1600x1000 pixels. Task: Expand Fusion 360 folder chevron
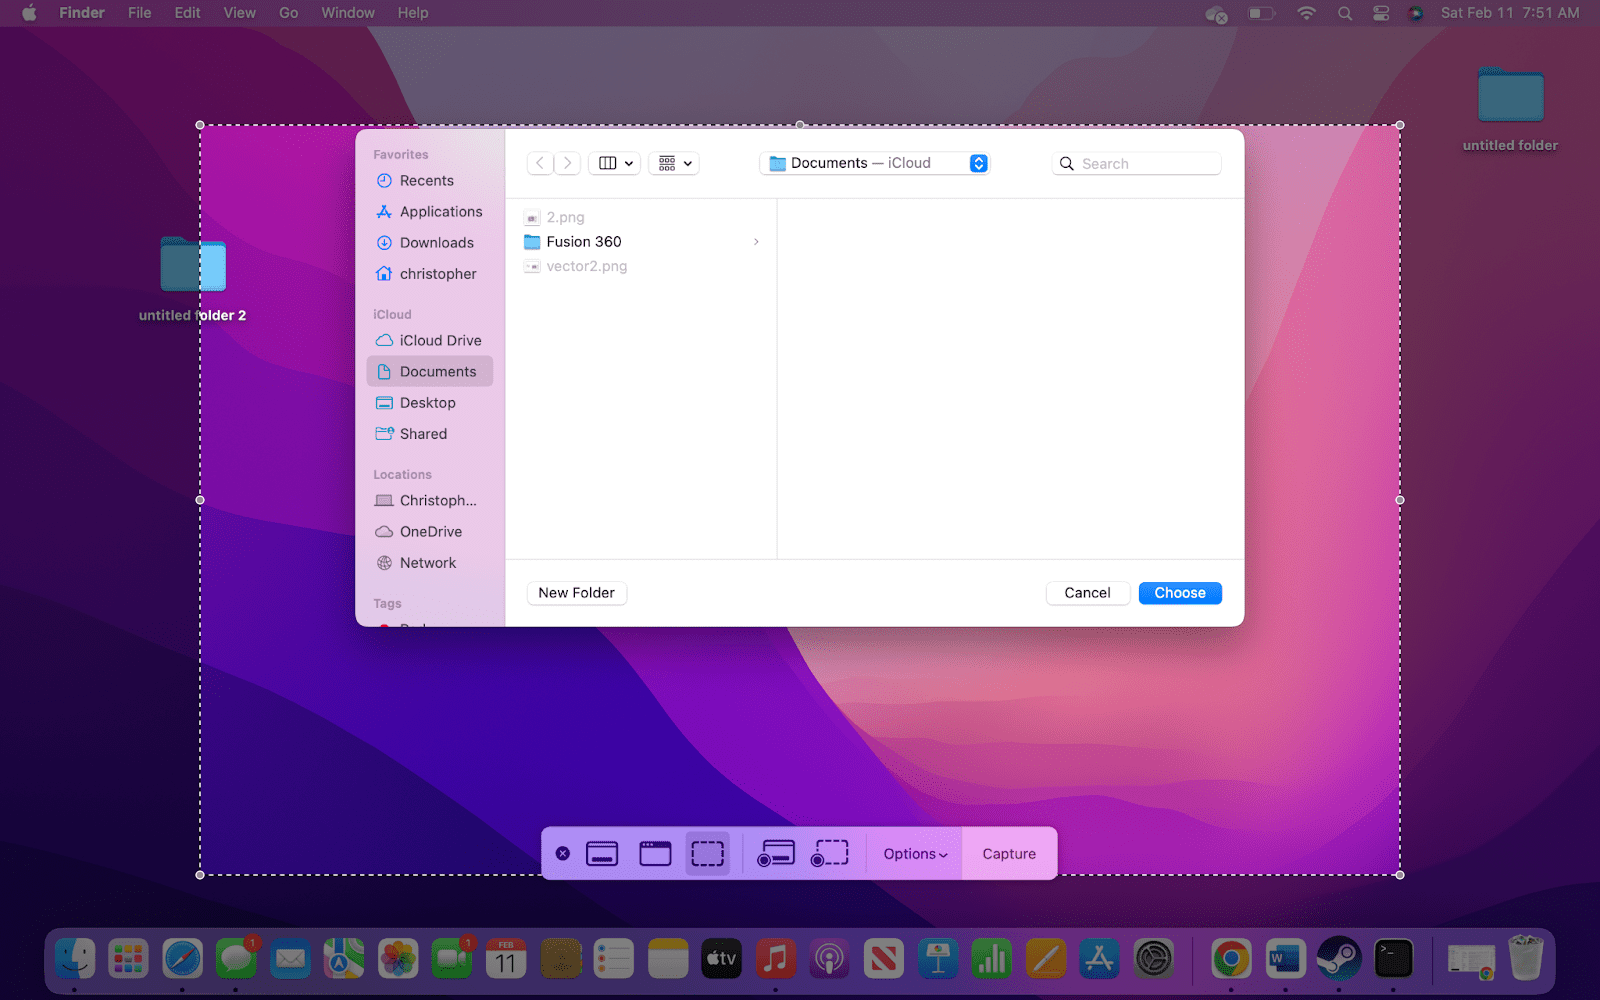756,242
